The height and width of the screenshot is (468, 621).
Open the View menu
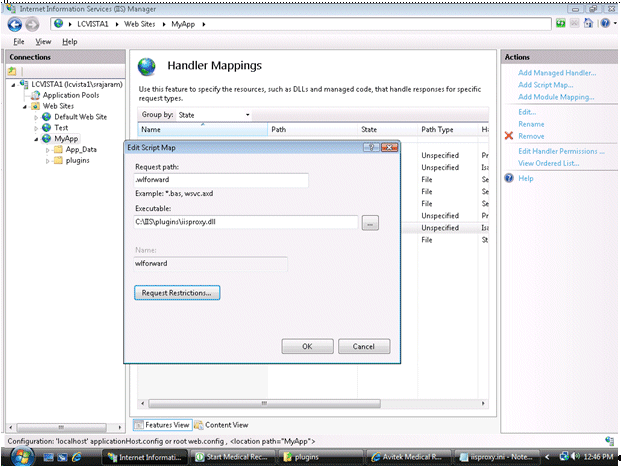[43, 42]
